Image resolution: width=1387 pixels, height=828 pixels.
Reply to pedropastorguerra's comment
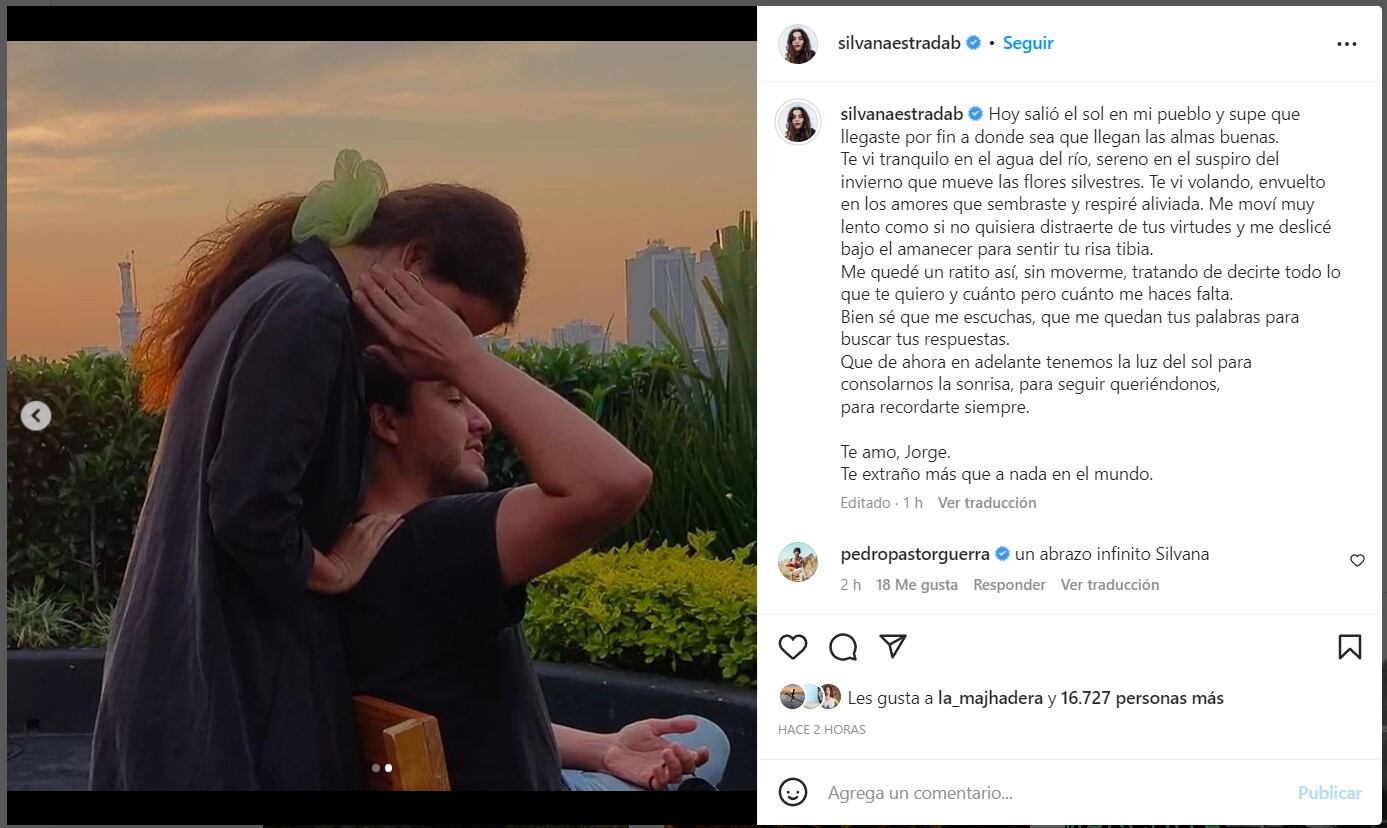(1009, 585)
